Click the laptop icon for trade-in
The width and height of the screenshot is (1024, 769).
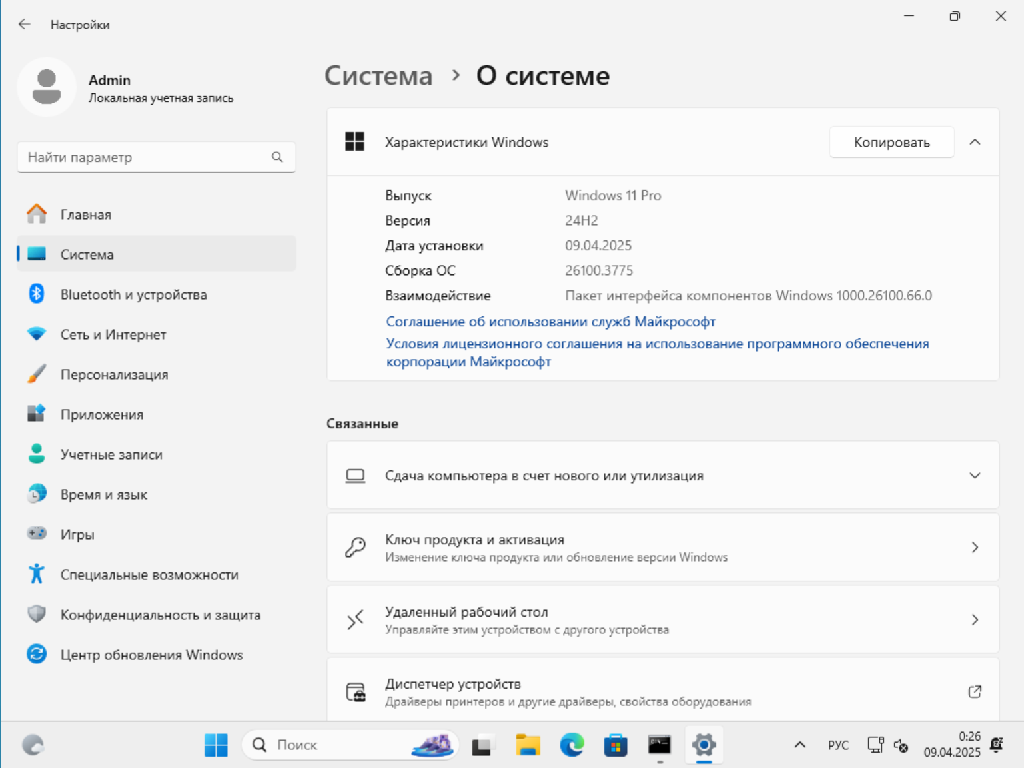(x=355, y=475)
